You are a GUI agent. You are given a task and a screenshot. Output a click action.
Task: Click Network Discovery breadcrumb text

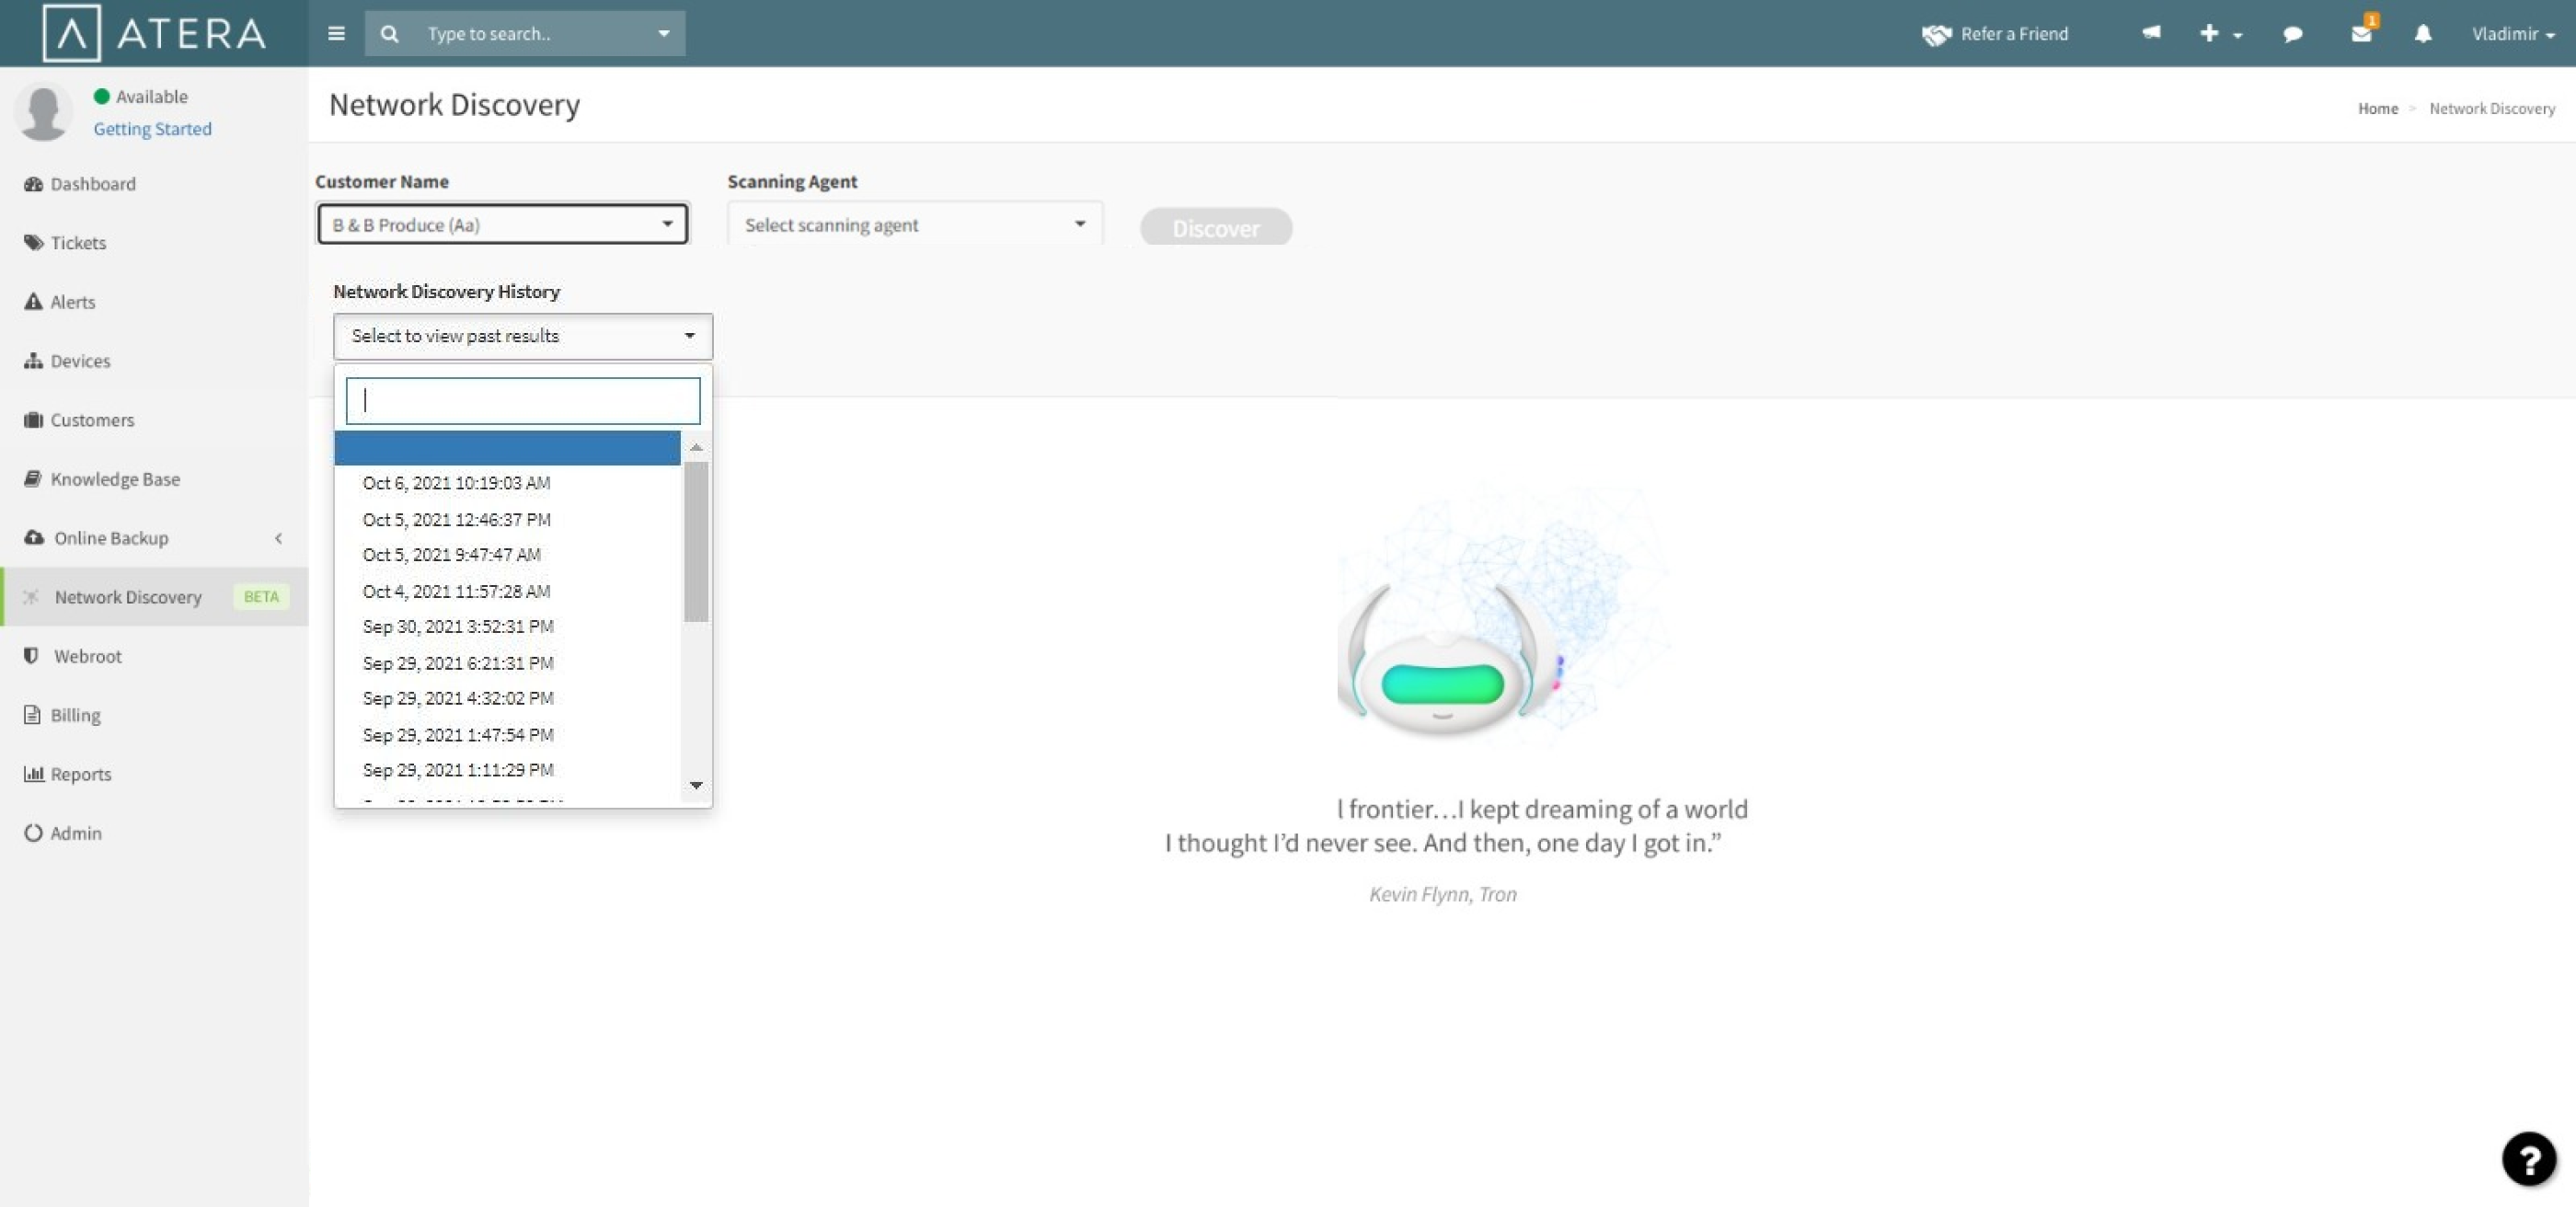(2491, 108)
